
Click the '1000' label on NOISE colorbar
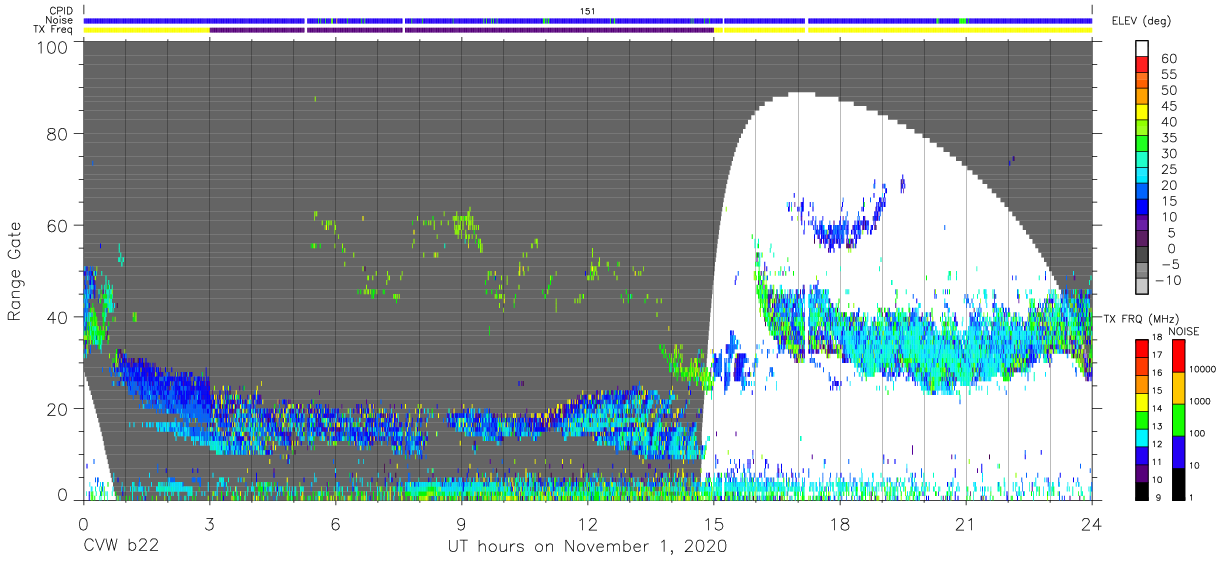(x=1198, y=400)
